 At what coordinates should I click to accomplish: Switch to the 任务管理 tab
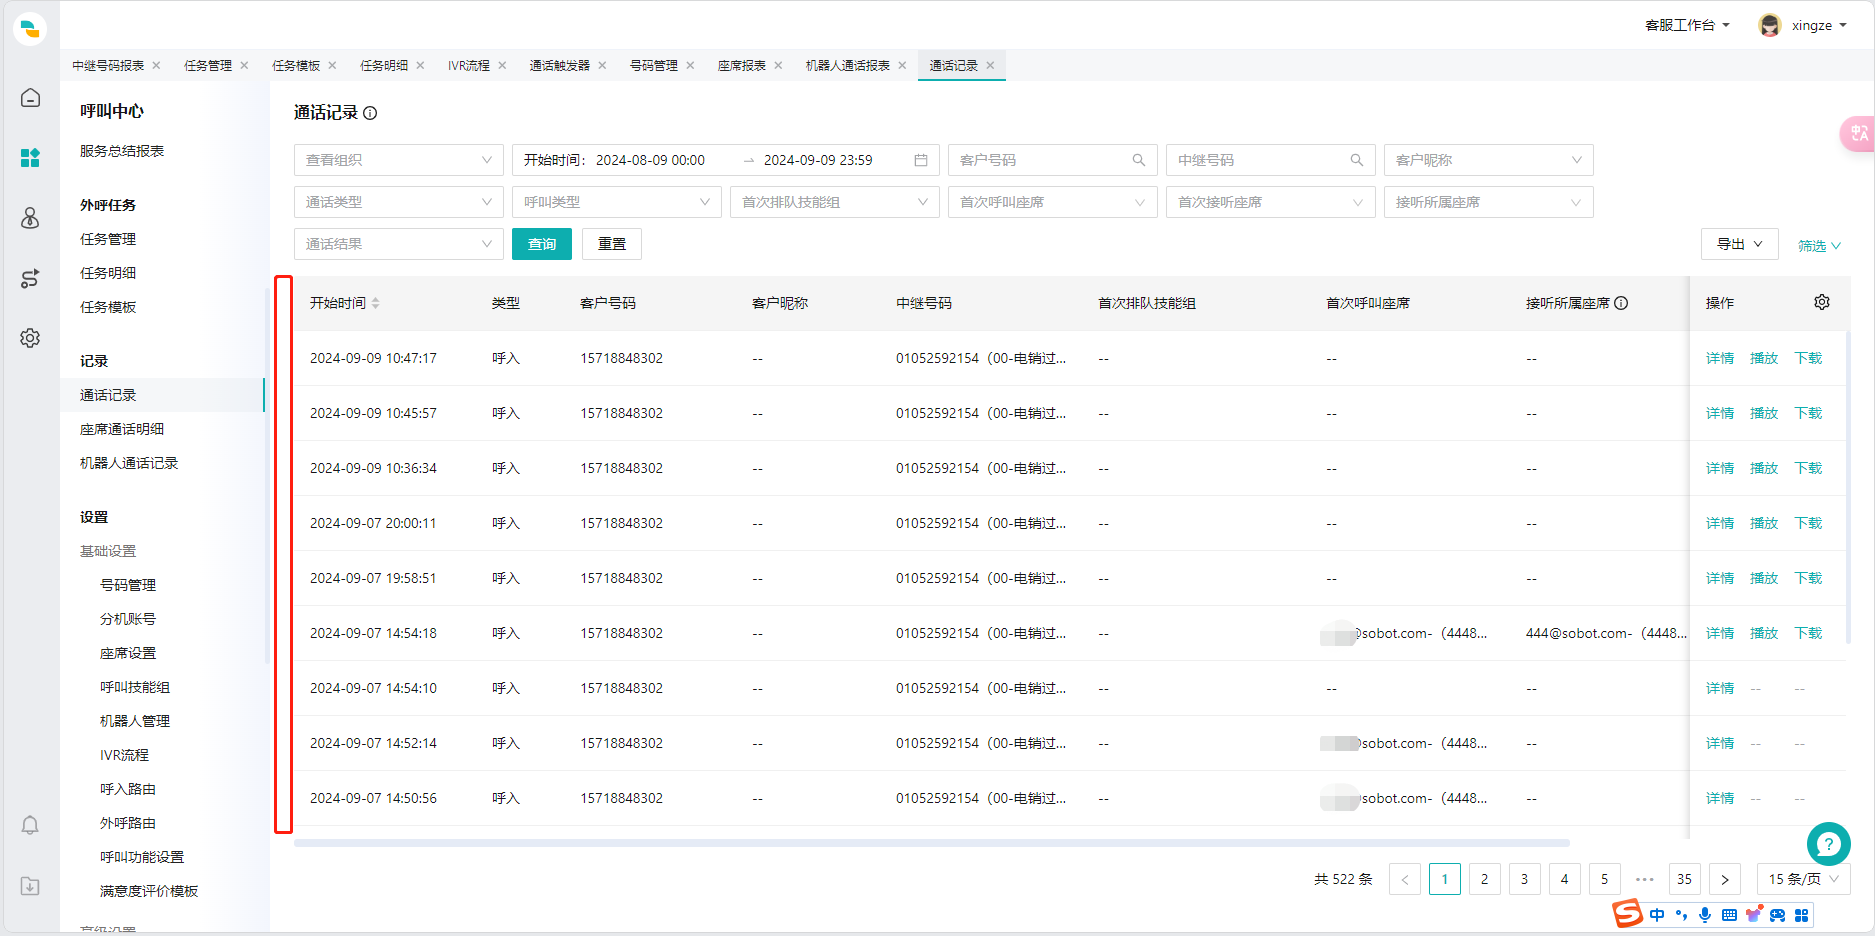[208, 65]
